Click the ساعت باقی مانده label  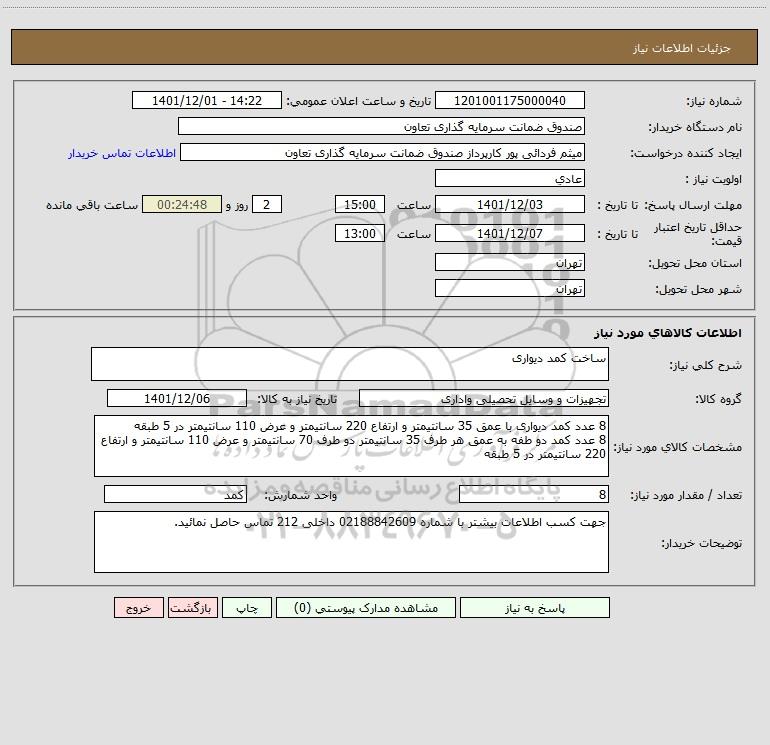pos(92,205)
